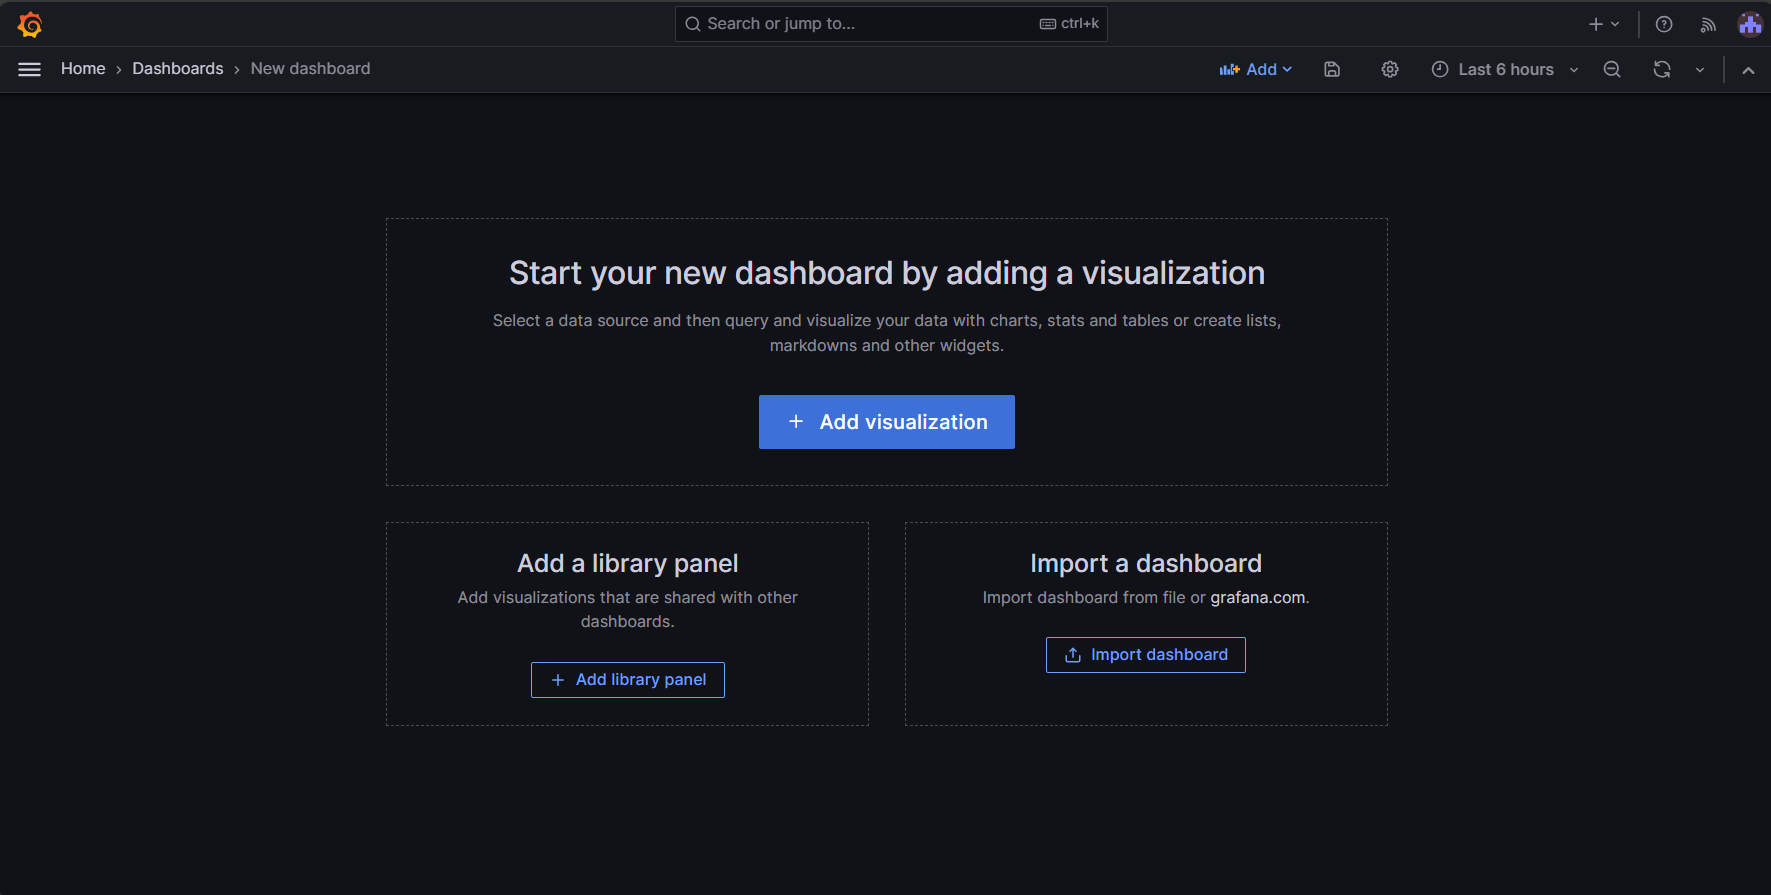Screen dimensions: 1771x895
Task: Expand the Add panel dropdown
Action: [x=1256, y=69]
